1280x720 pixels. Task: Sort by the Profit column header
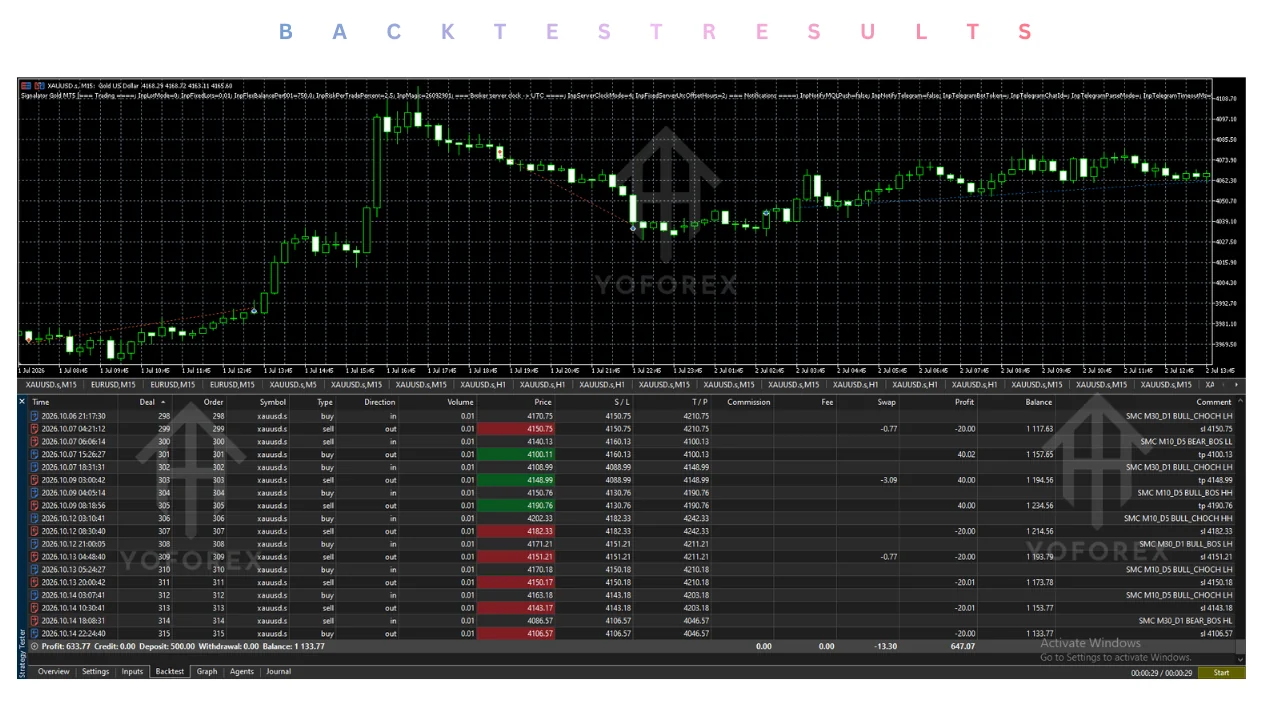pyautogui.click(x=964, y=402)
